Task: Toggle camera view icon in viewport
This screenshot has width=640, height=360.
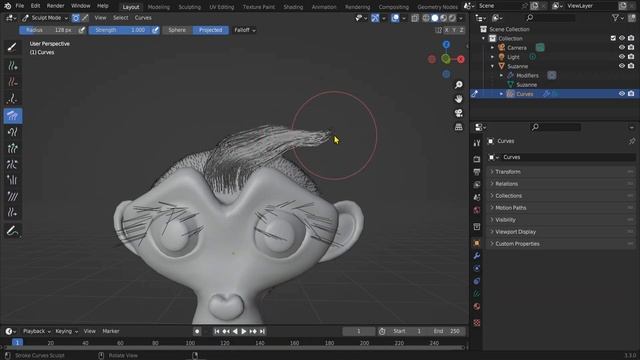Action: 459,113
